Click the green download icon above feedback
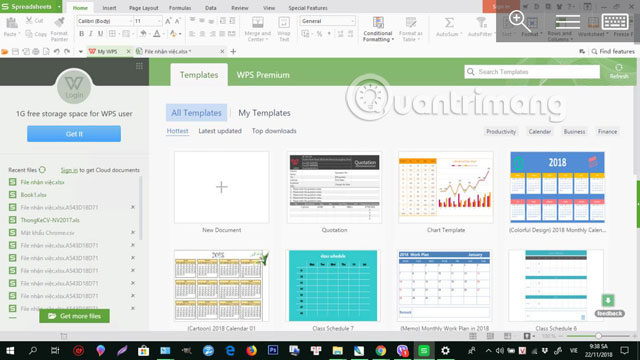 [608, 300]
